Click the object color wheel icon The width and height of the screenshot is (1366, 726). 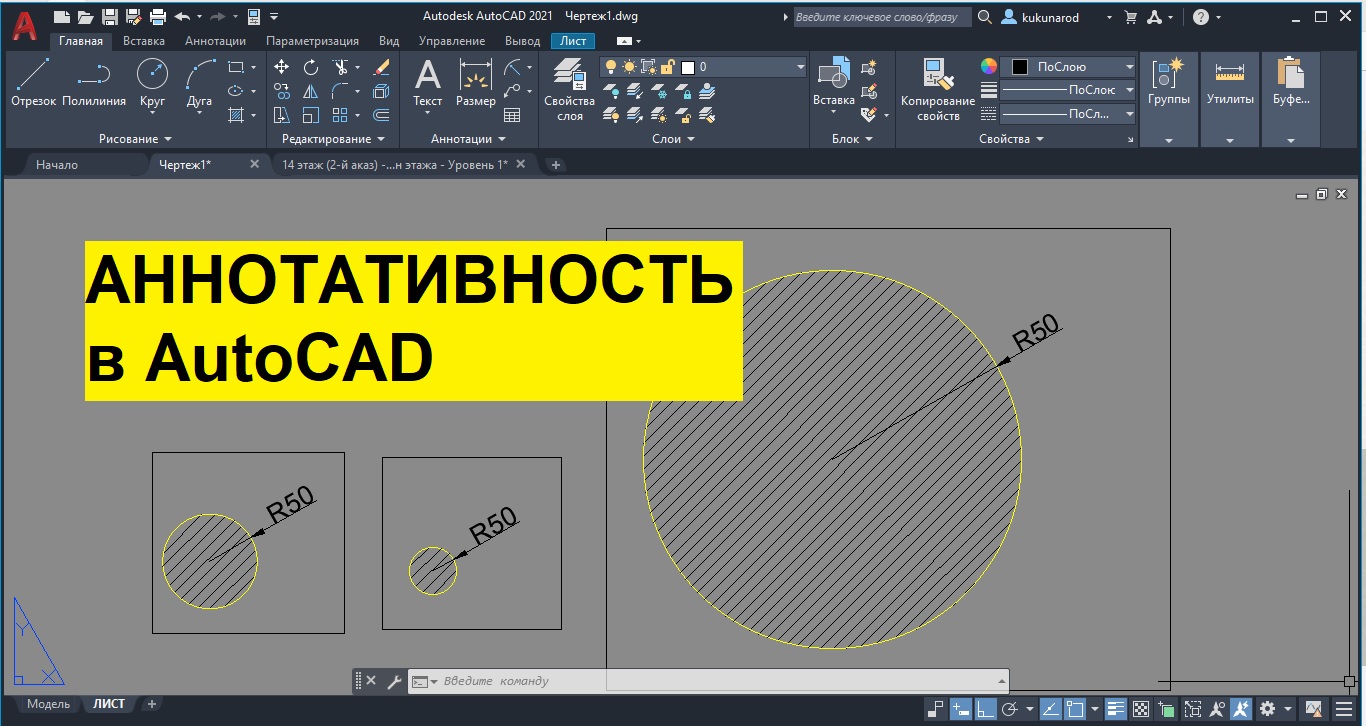coord(988,67)
